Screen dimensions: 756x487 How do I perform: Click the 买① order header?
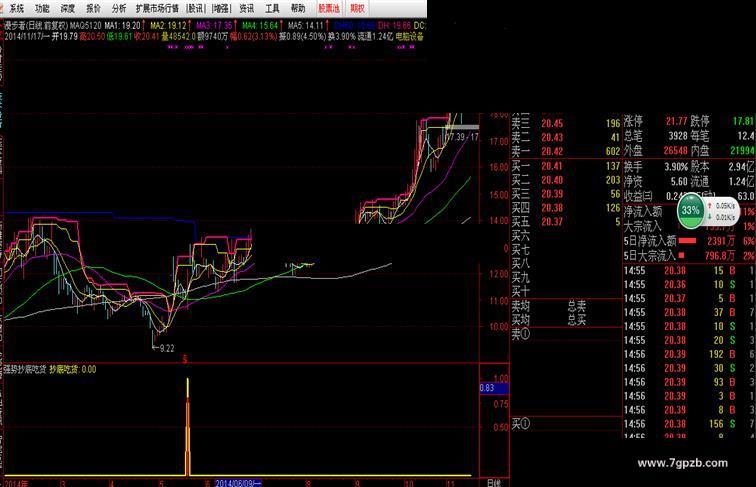521,424
